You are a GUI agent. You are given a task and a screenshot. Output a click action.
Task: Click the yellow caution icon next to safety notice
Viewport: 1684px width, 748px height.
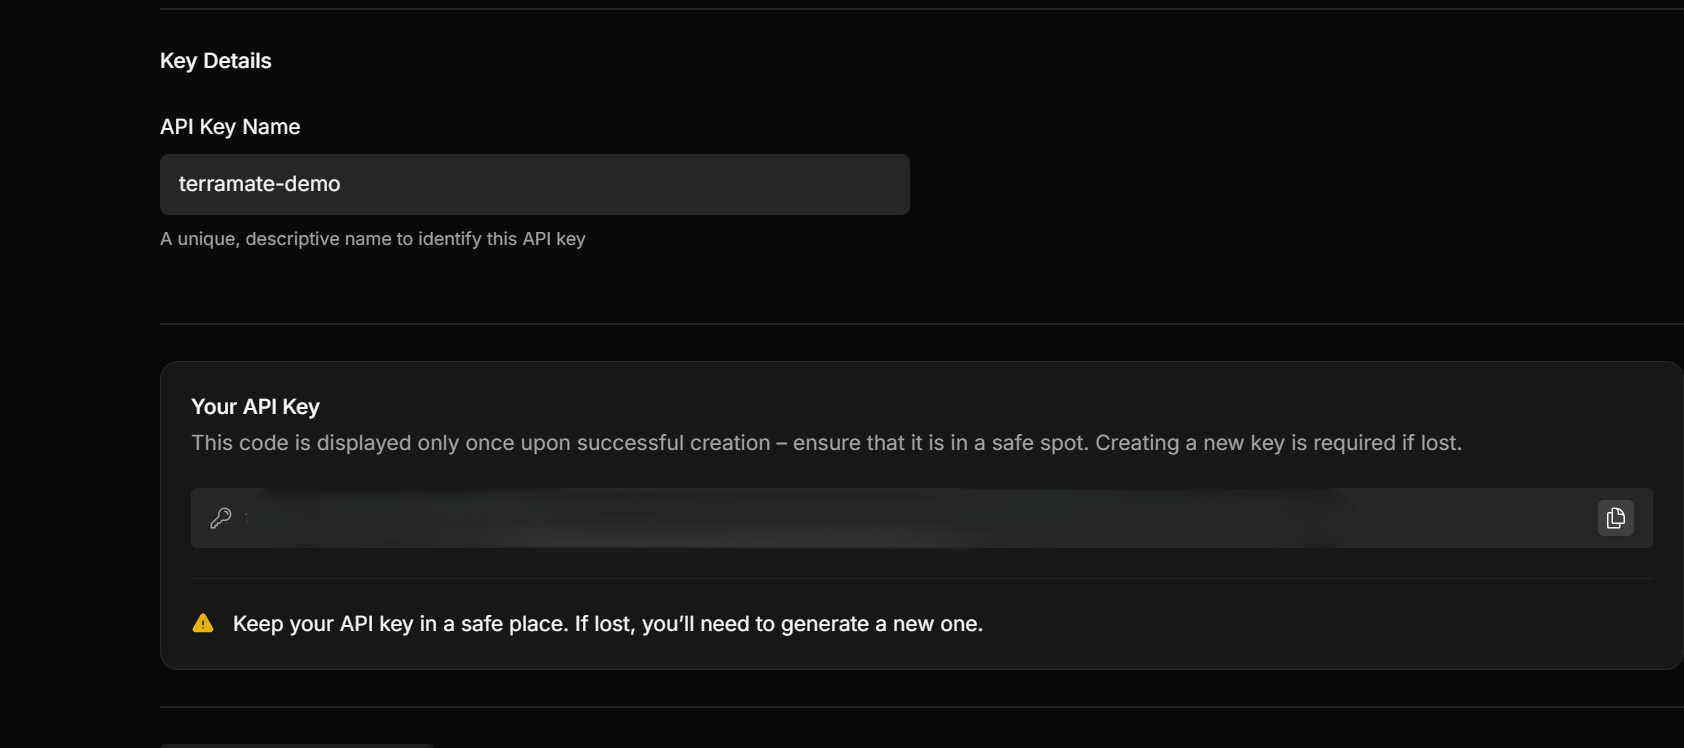click(x=203, y=622)
